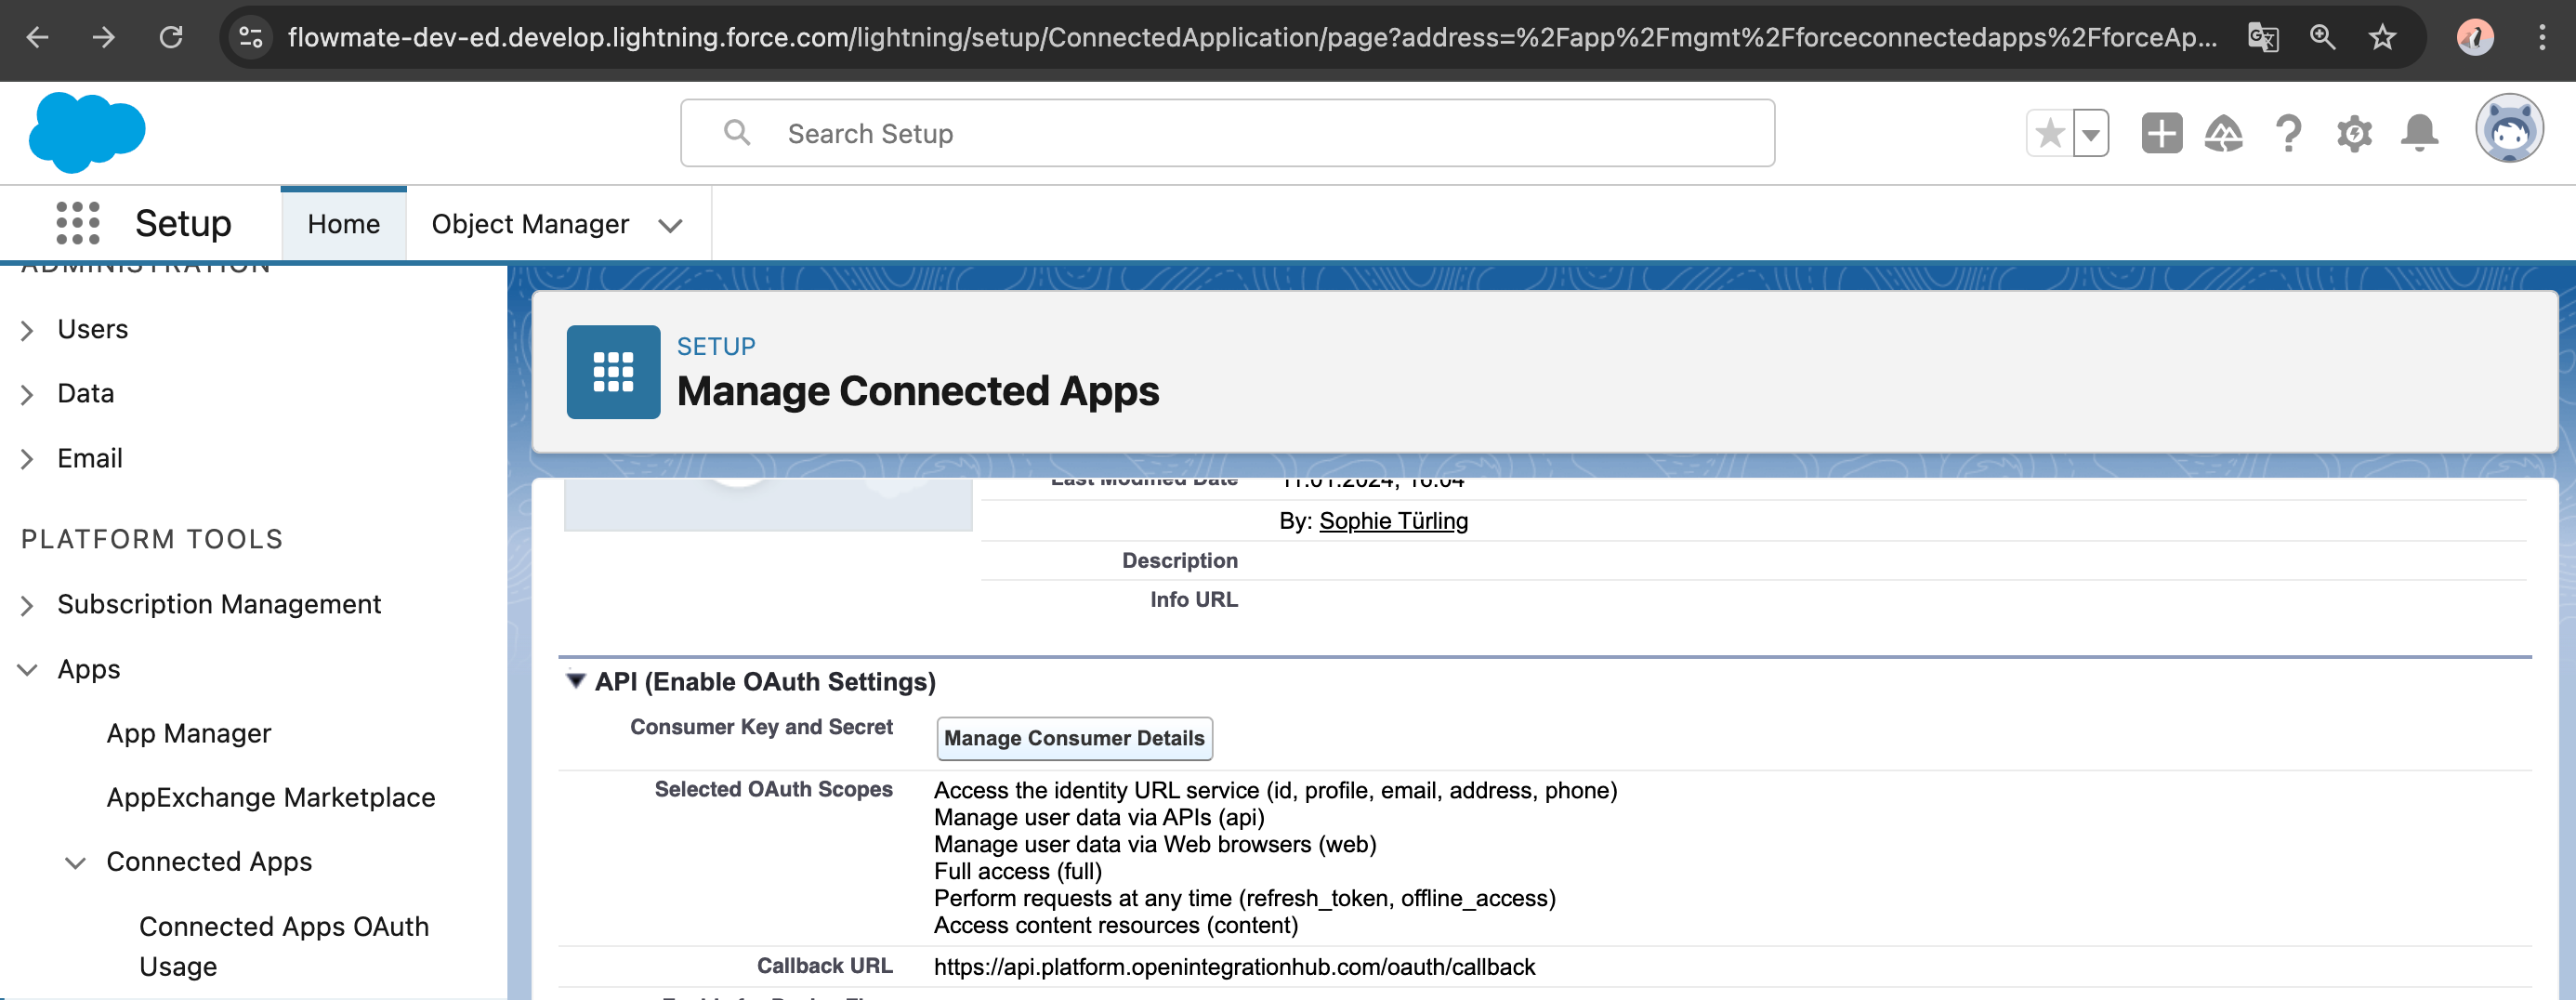Click the Manage Consumer Details button
This screenshot has height=1000, width=2576.
pos(1074,738)
